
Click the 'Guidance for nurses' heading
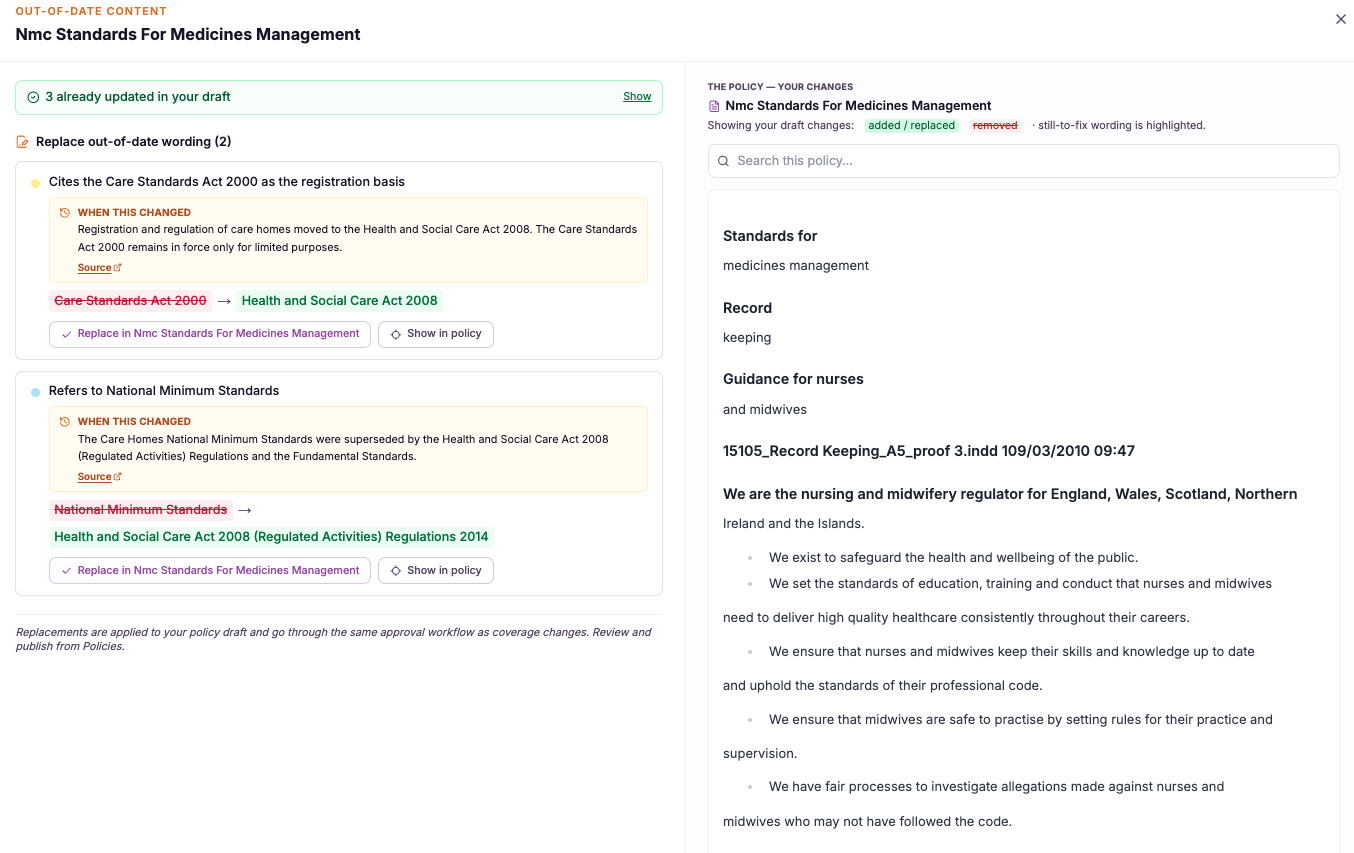point(793,379)
